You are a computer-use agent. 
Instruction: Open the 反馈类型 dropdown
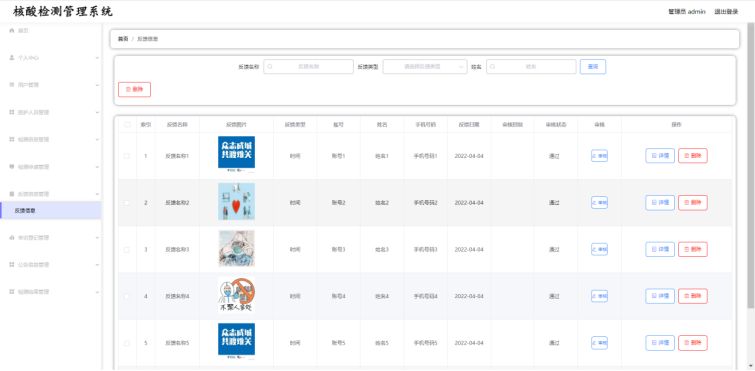coord(425,67)
